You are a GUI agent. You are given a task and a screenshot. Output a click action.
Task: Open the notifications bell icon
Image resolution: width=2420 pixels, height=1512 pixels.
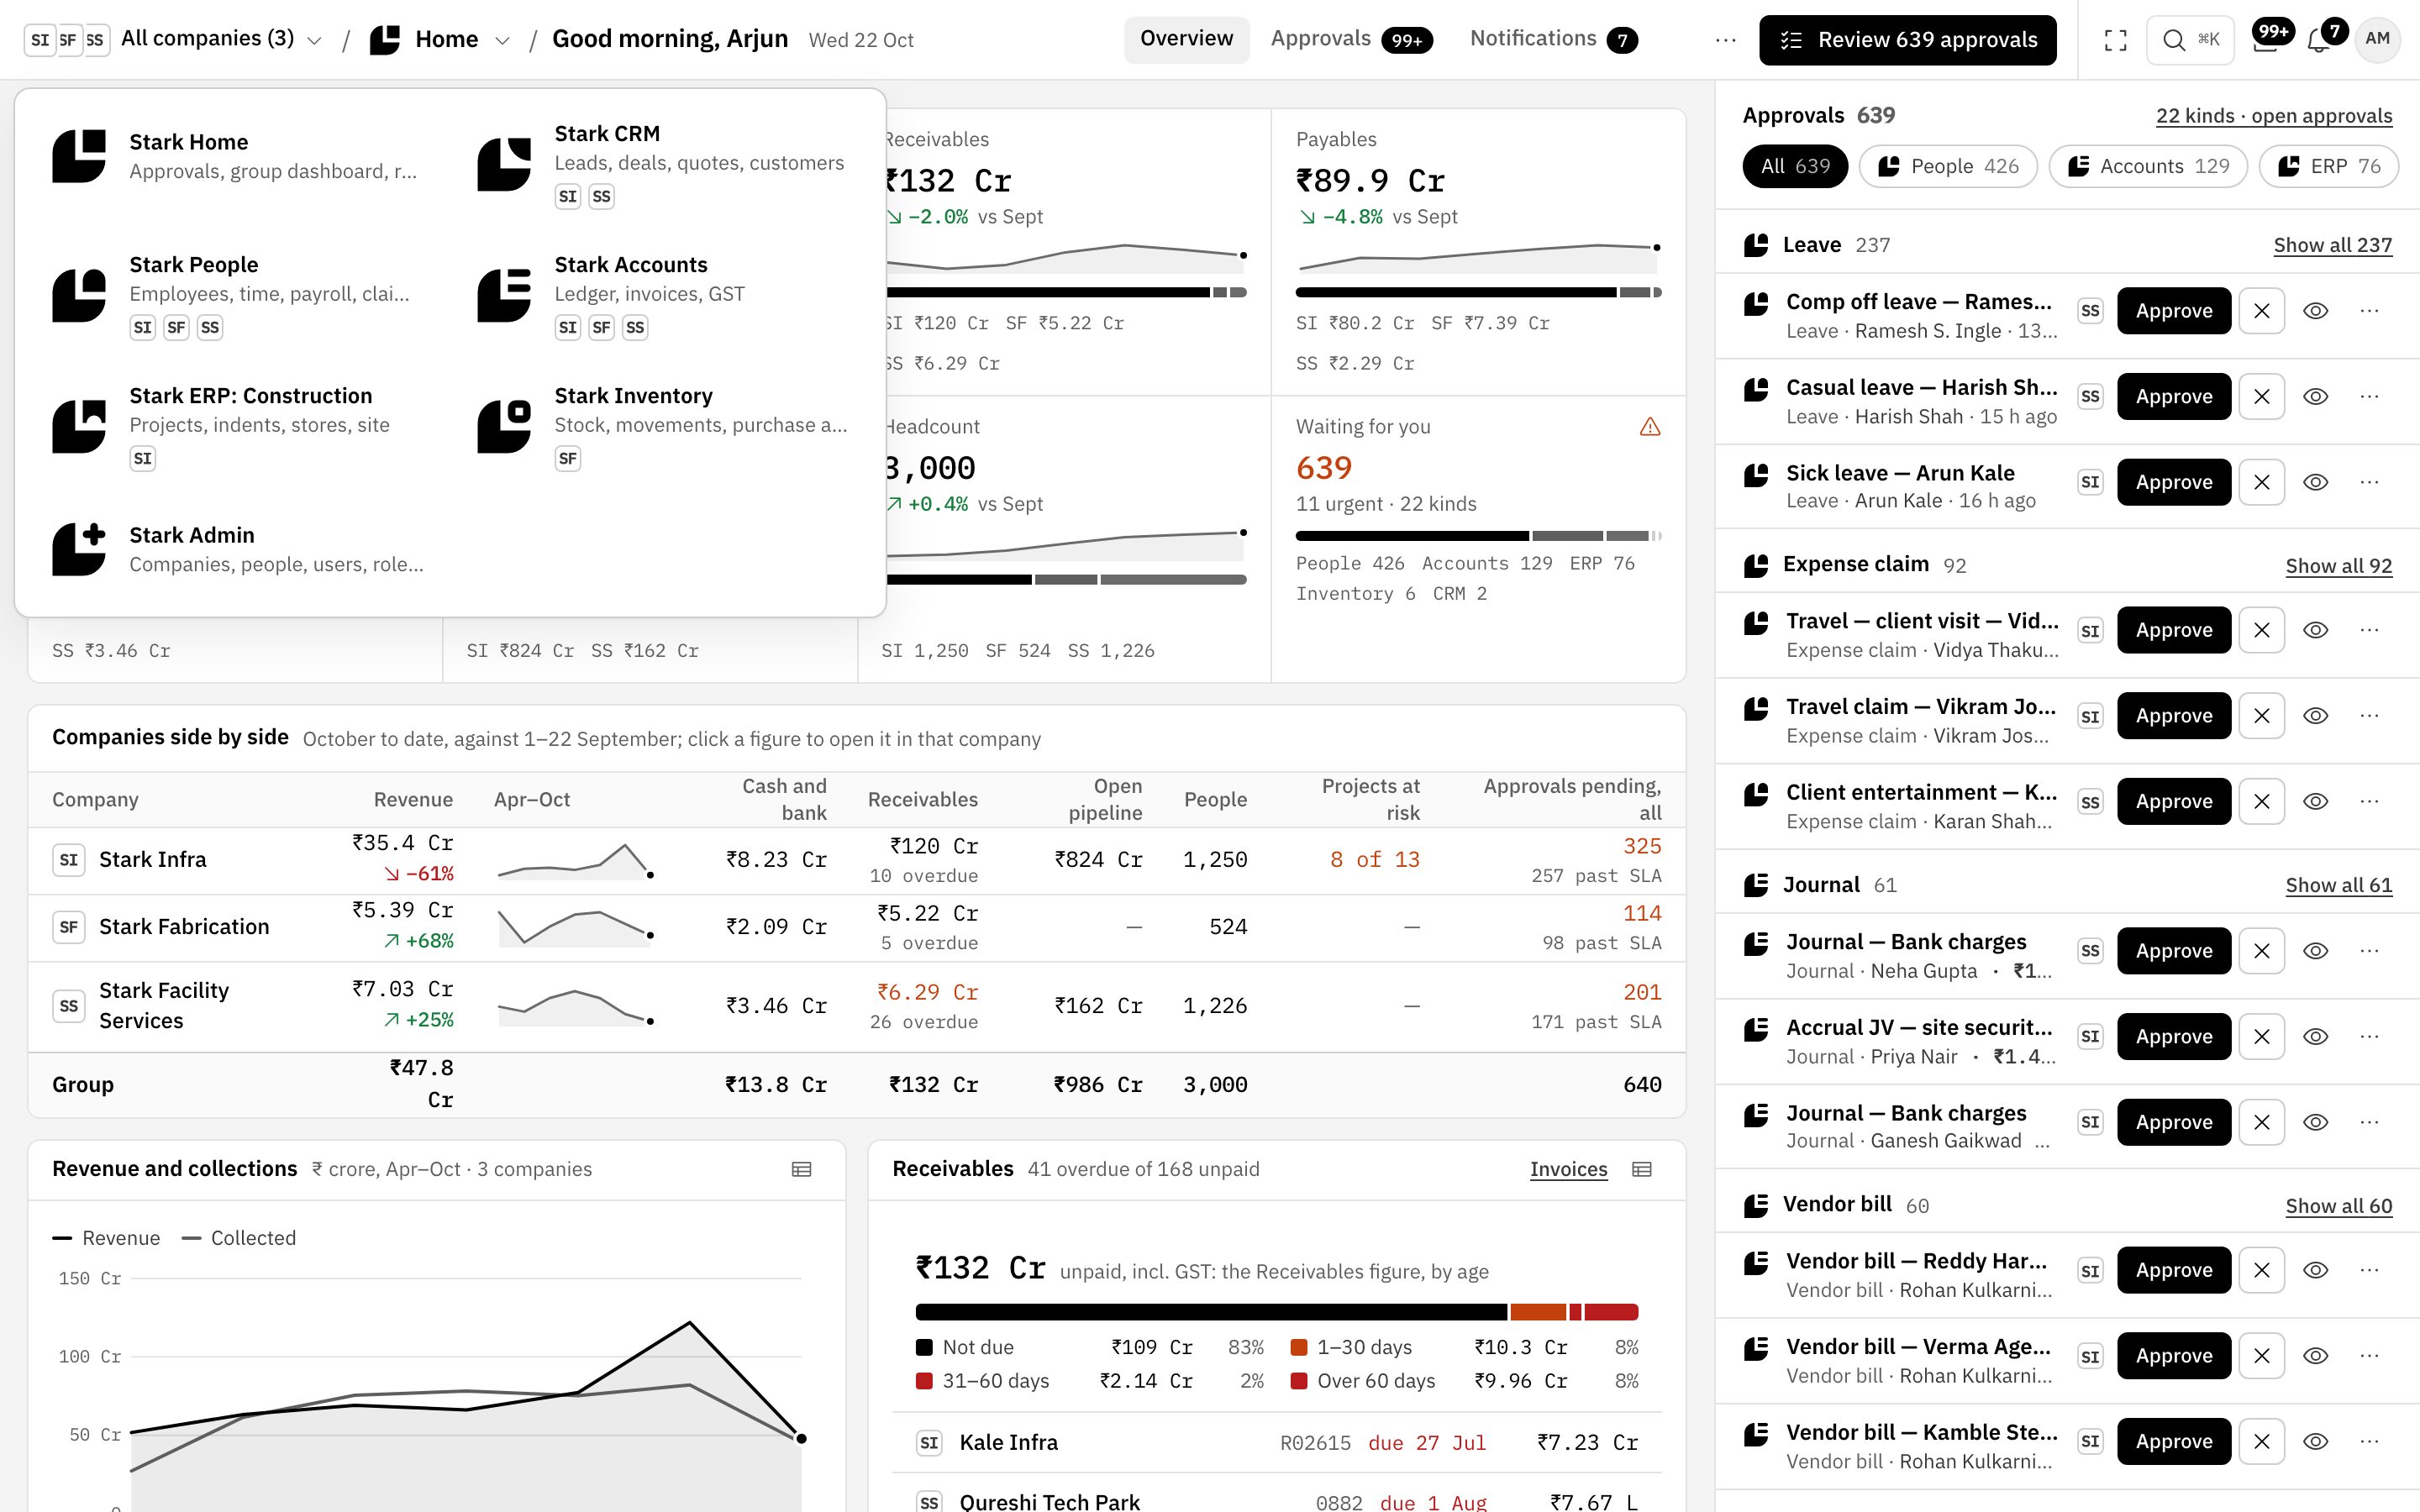2318,40
